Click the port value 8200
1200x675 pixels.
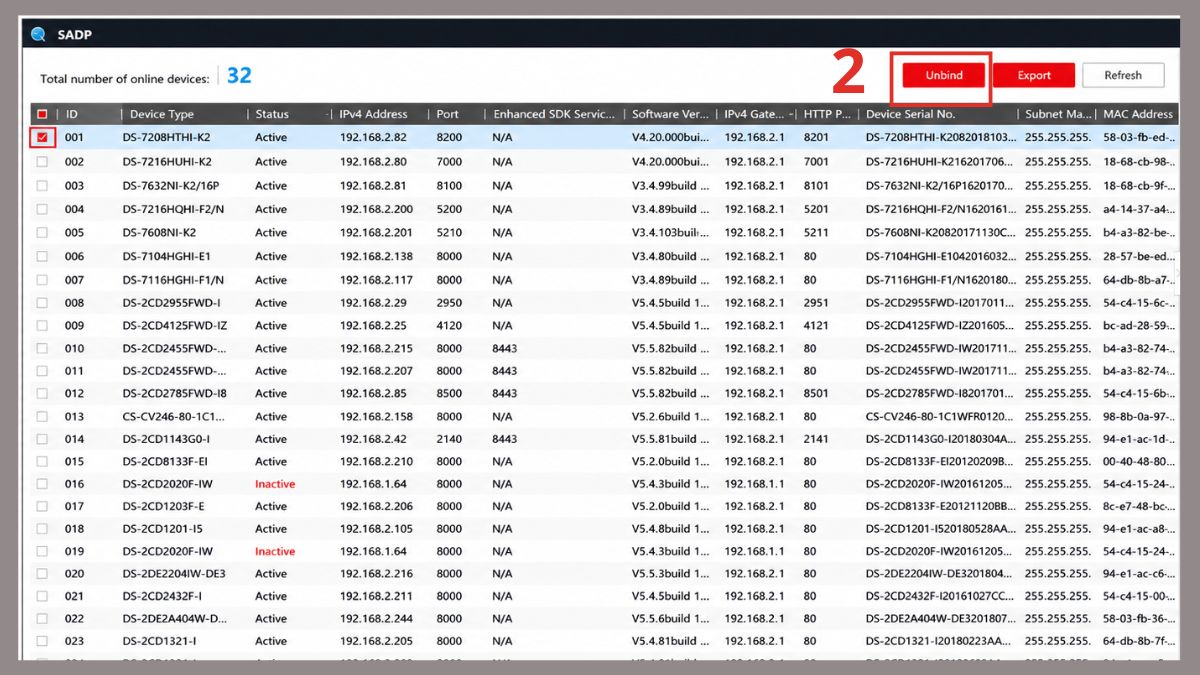(449, 138)
